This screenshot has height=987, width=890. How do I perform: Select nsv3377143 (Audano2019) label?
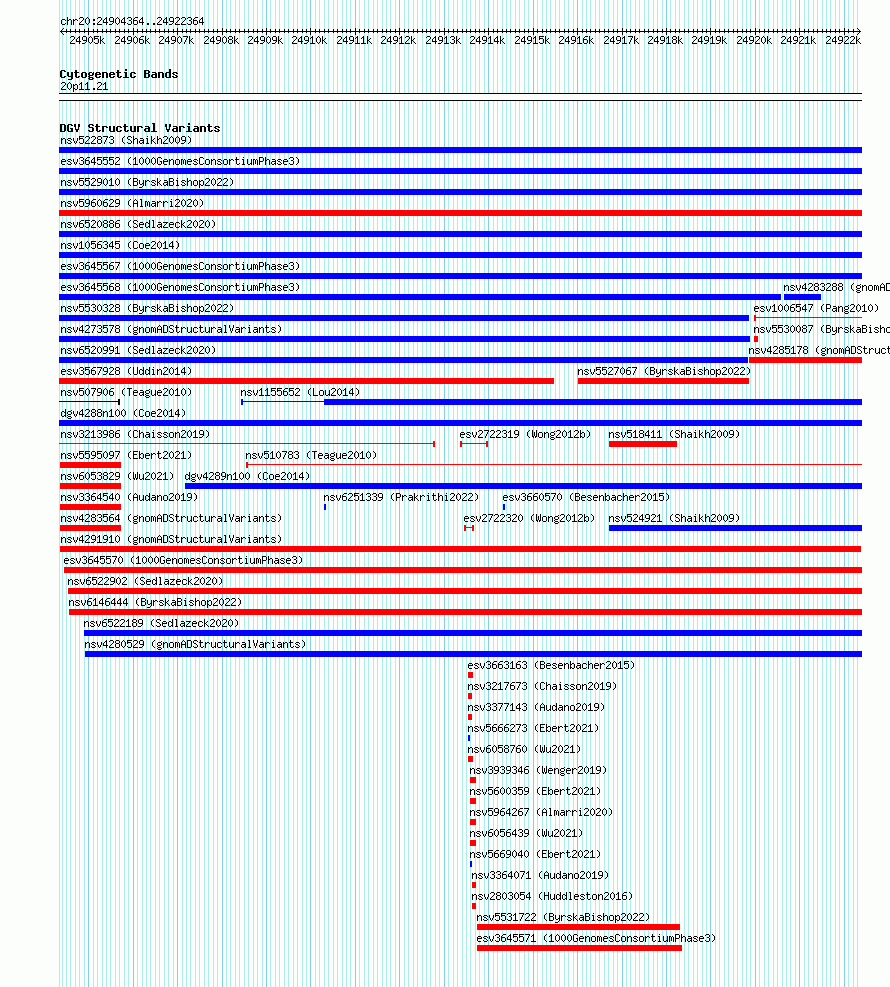point(536,707)
